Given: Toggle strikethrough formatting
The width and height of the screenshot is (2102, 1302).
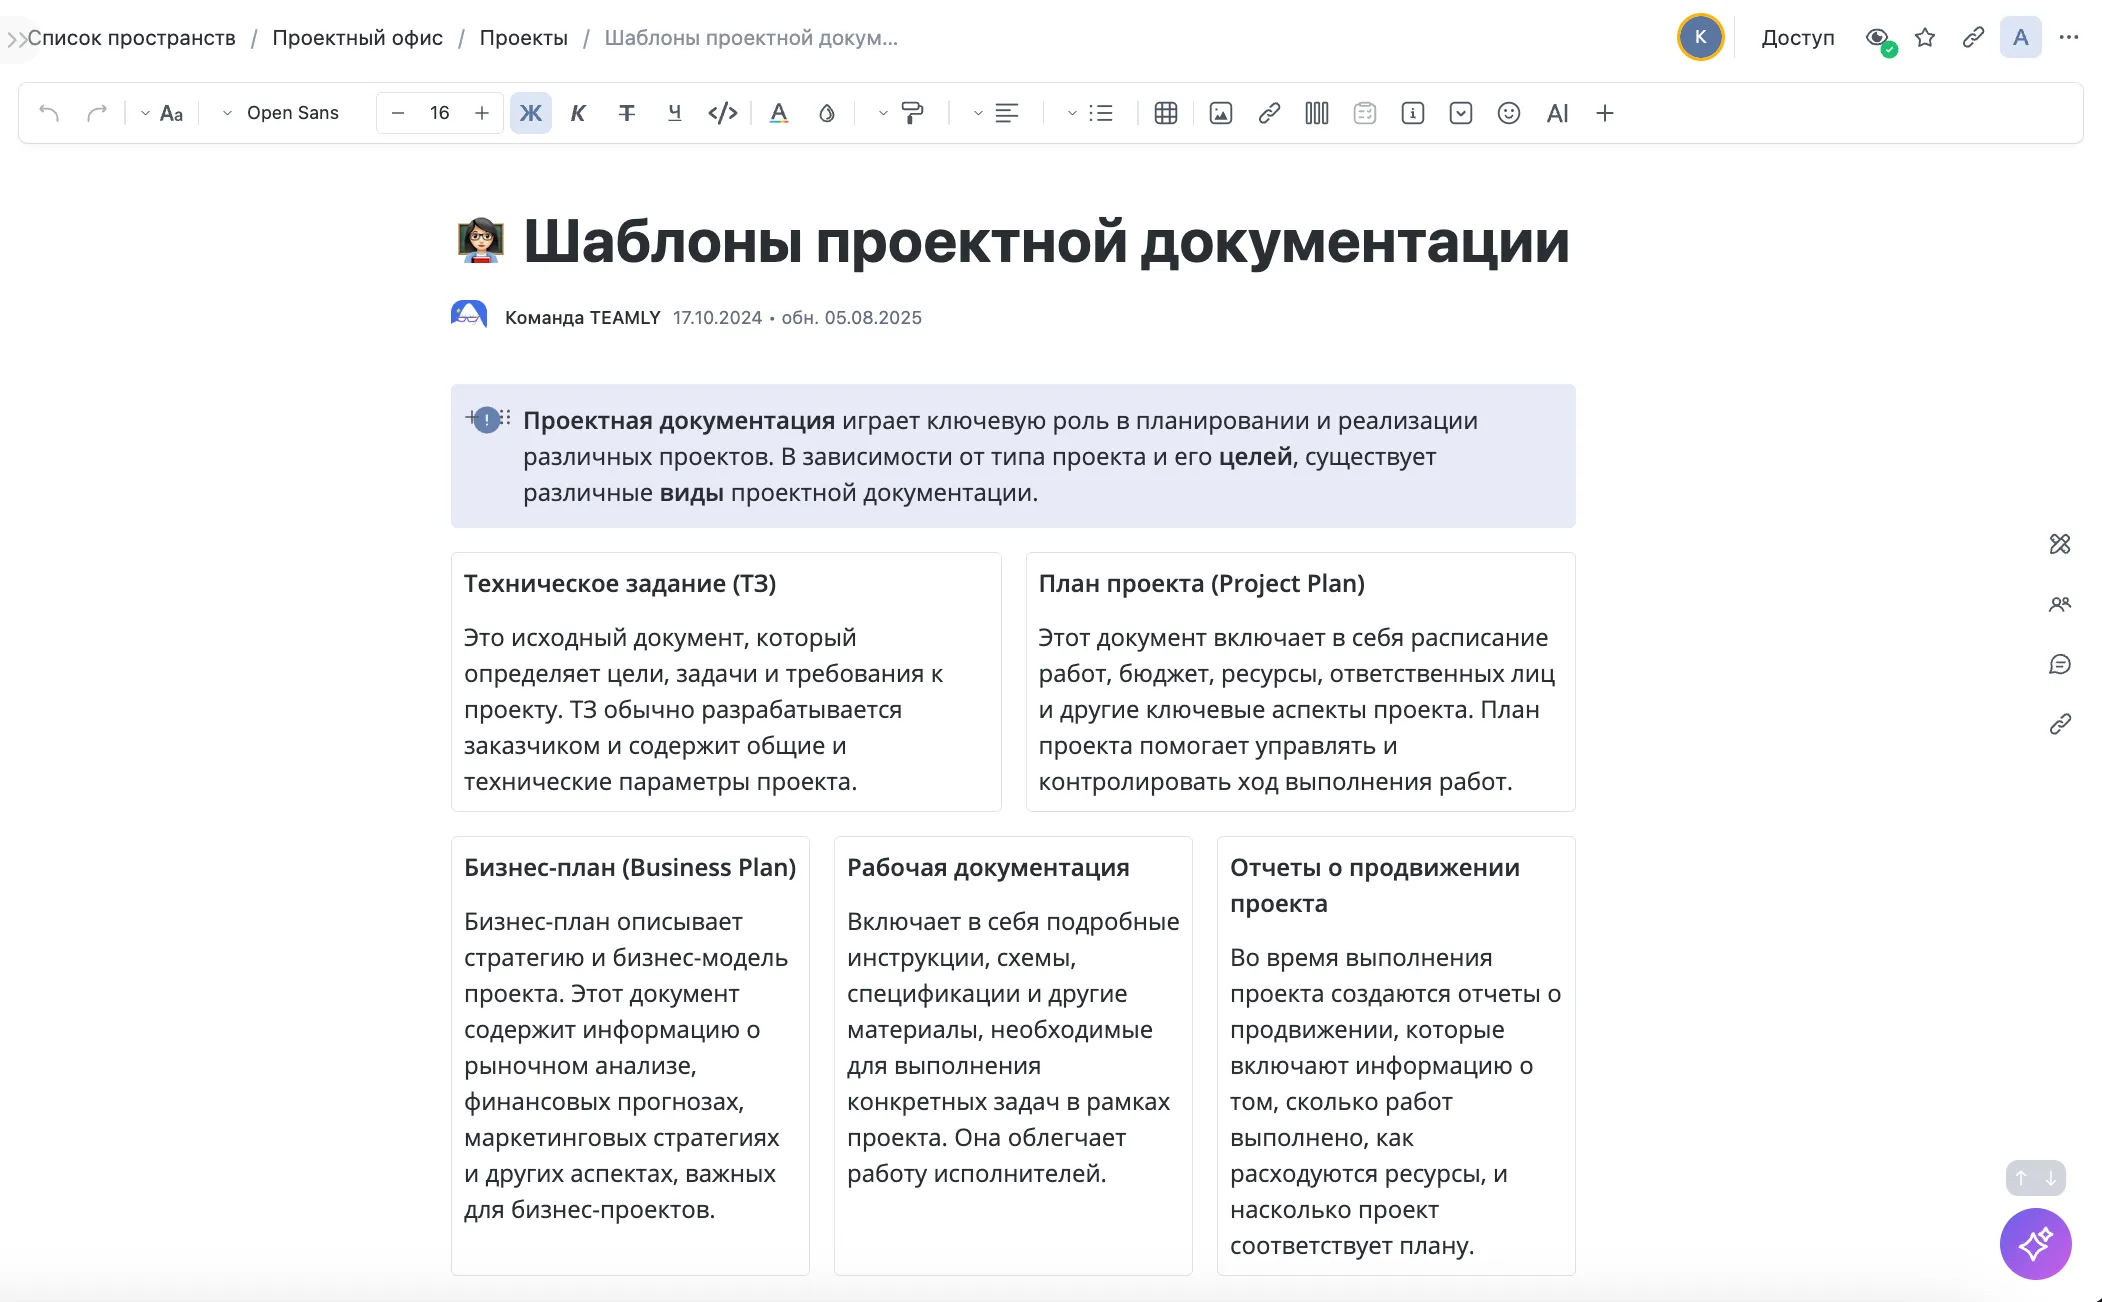Looking at the screenshot, I should point(627,113).
